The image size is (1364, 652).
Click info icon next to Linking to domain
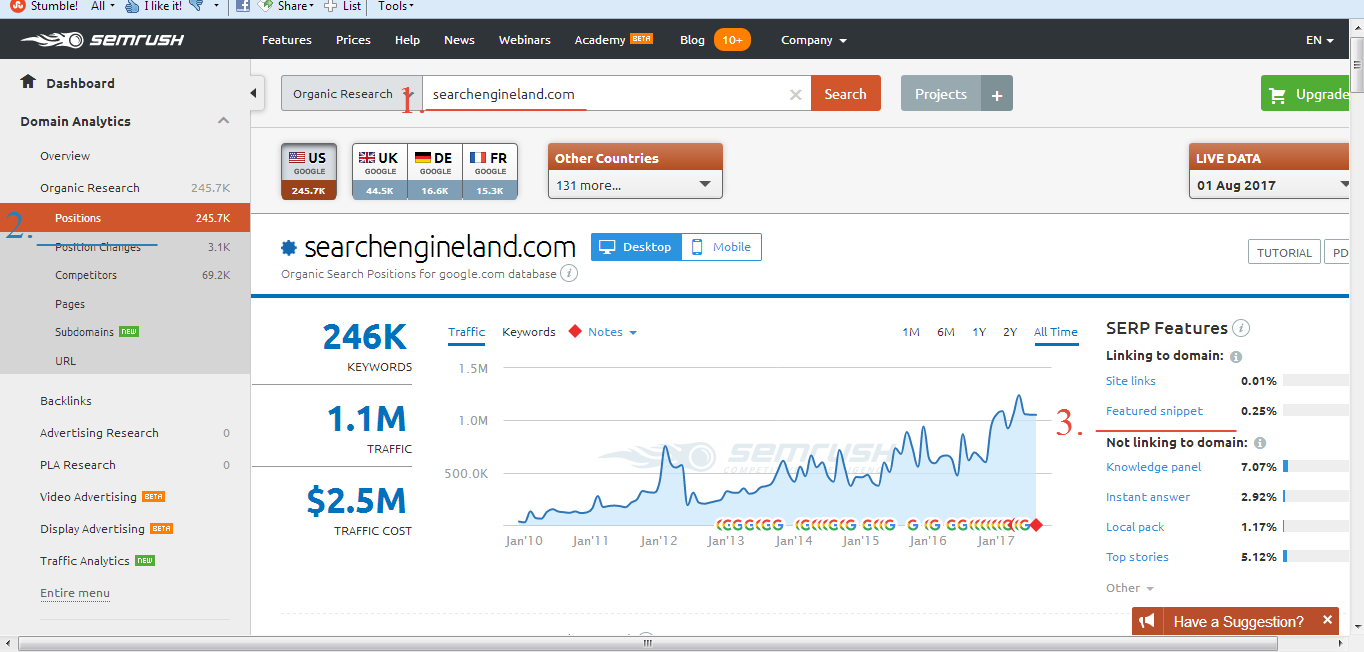pos(1236,357)
